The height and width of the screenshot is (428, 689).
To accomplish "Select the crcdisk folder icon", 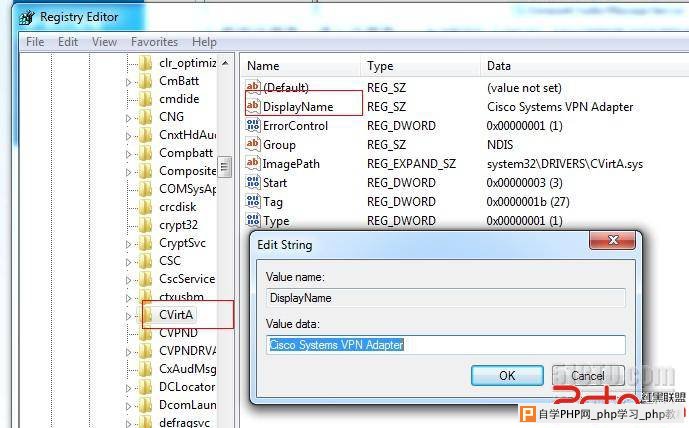I will click(145, 207).
